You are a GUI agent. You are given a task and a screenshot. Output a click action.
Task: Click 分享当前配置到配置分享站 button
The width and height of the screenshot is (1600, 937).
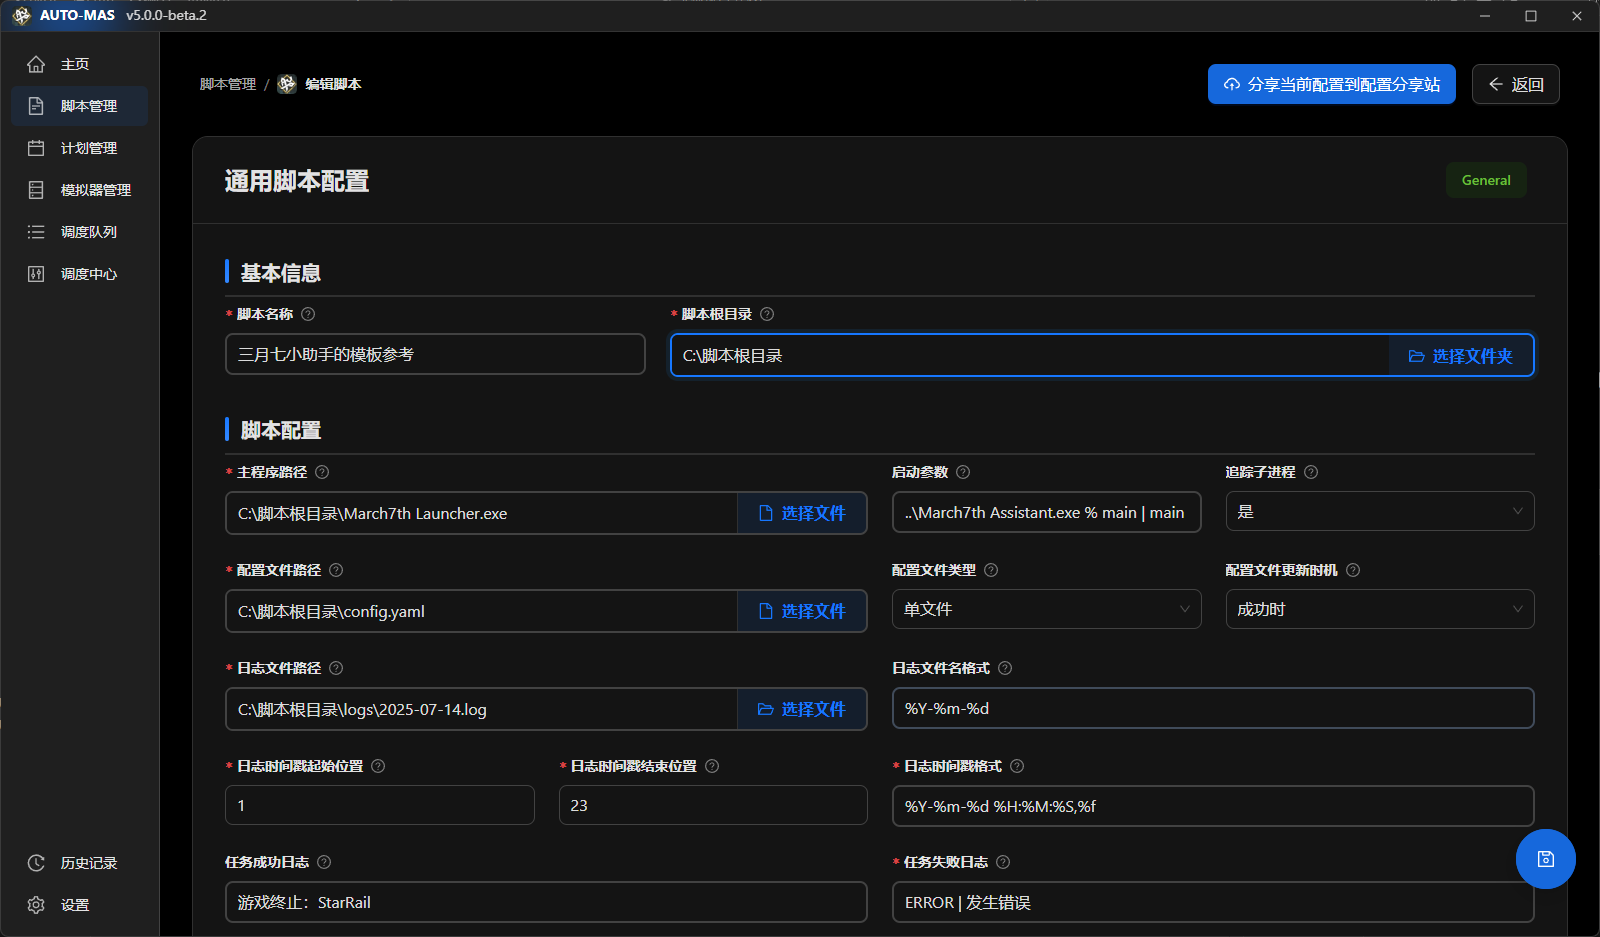point(1331,85)
